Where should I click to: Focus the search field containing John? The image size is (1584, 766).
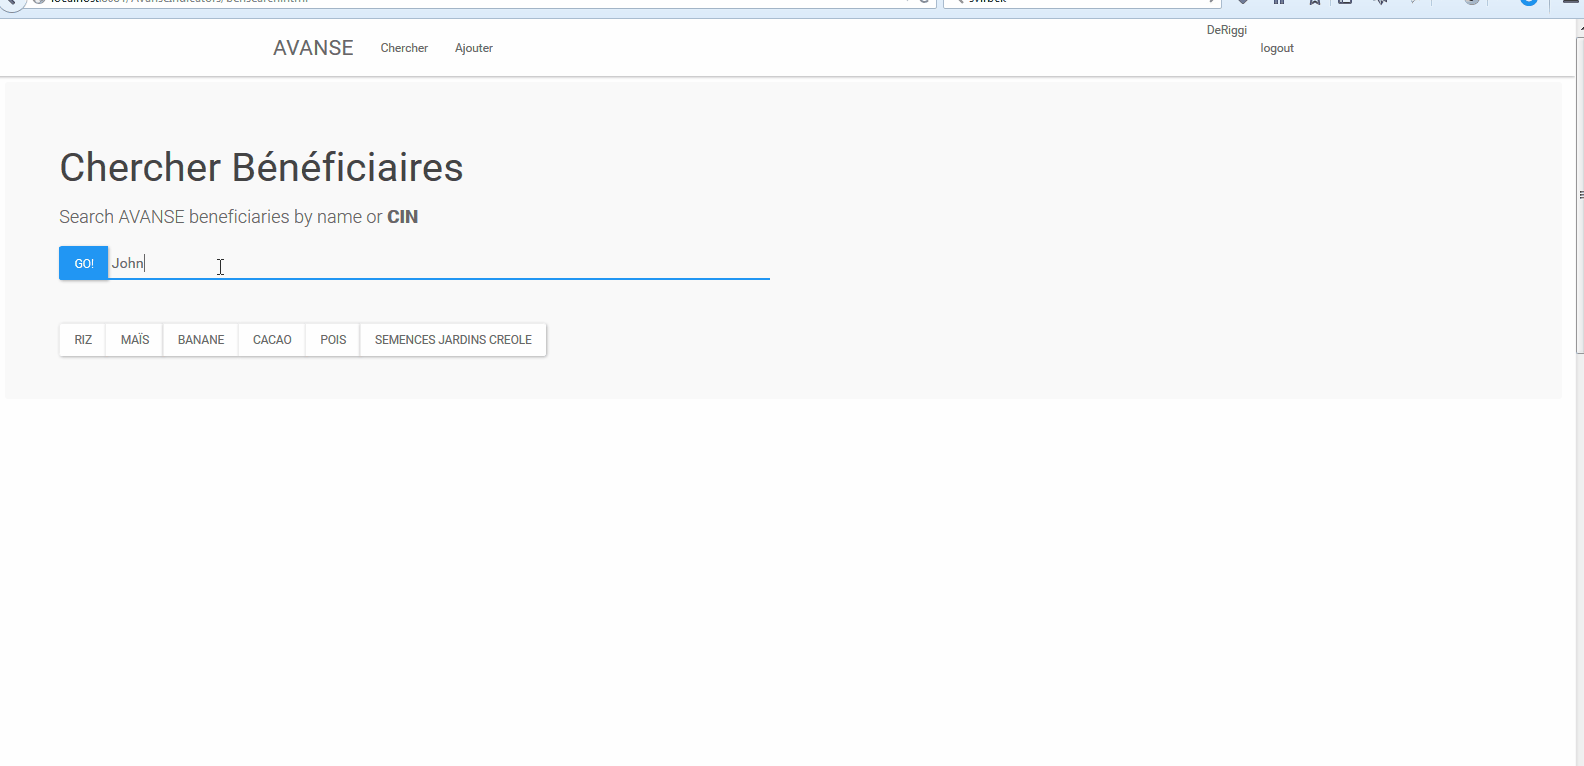pyautogui.click(x=439, y=263)
